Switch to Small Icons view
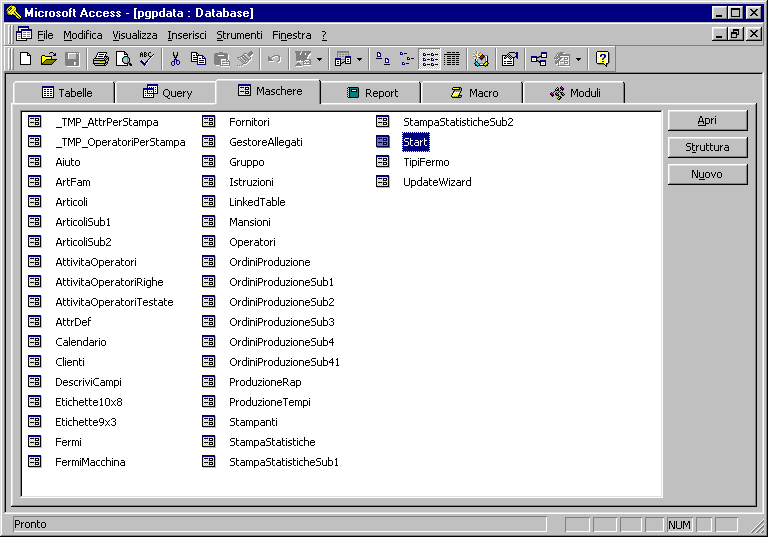Viewport: 768px width, 537px height. (406, 59)
